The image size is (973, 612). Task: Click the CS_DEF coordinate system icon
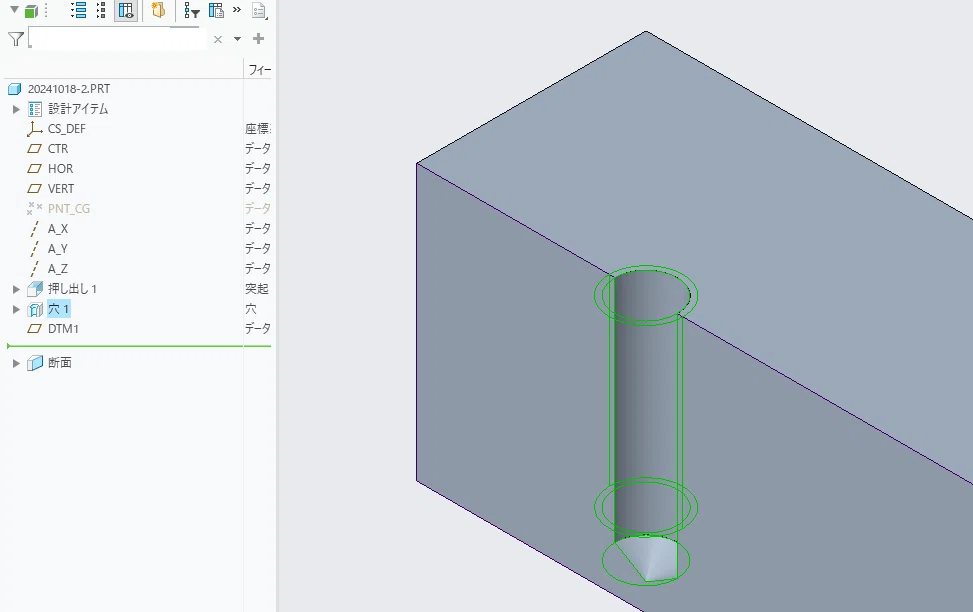point(35,129)
